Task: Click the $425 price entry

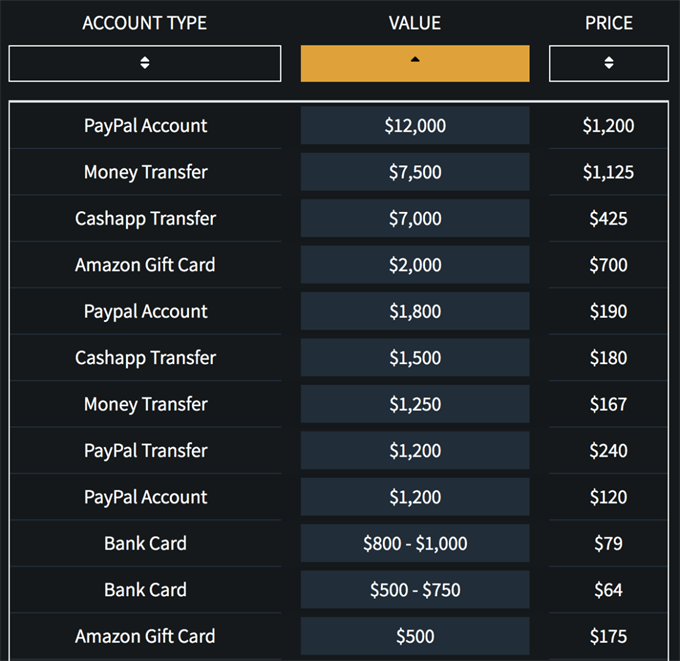Action: (x=608, y=218)
